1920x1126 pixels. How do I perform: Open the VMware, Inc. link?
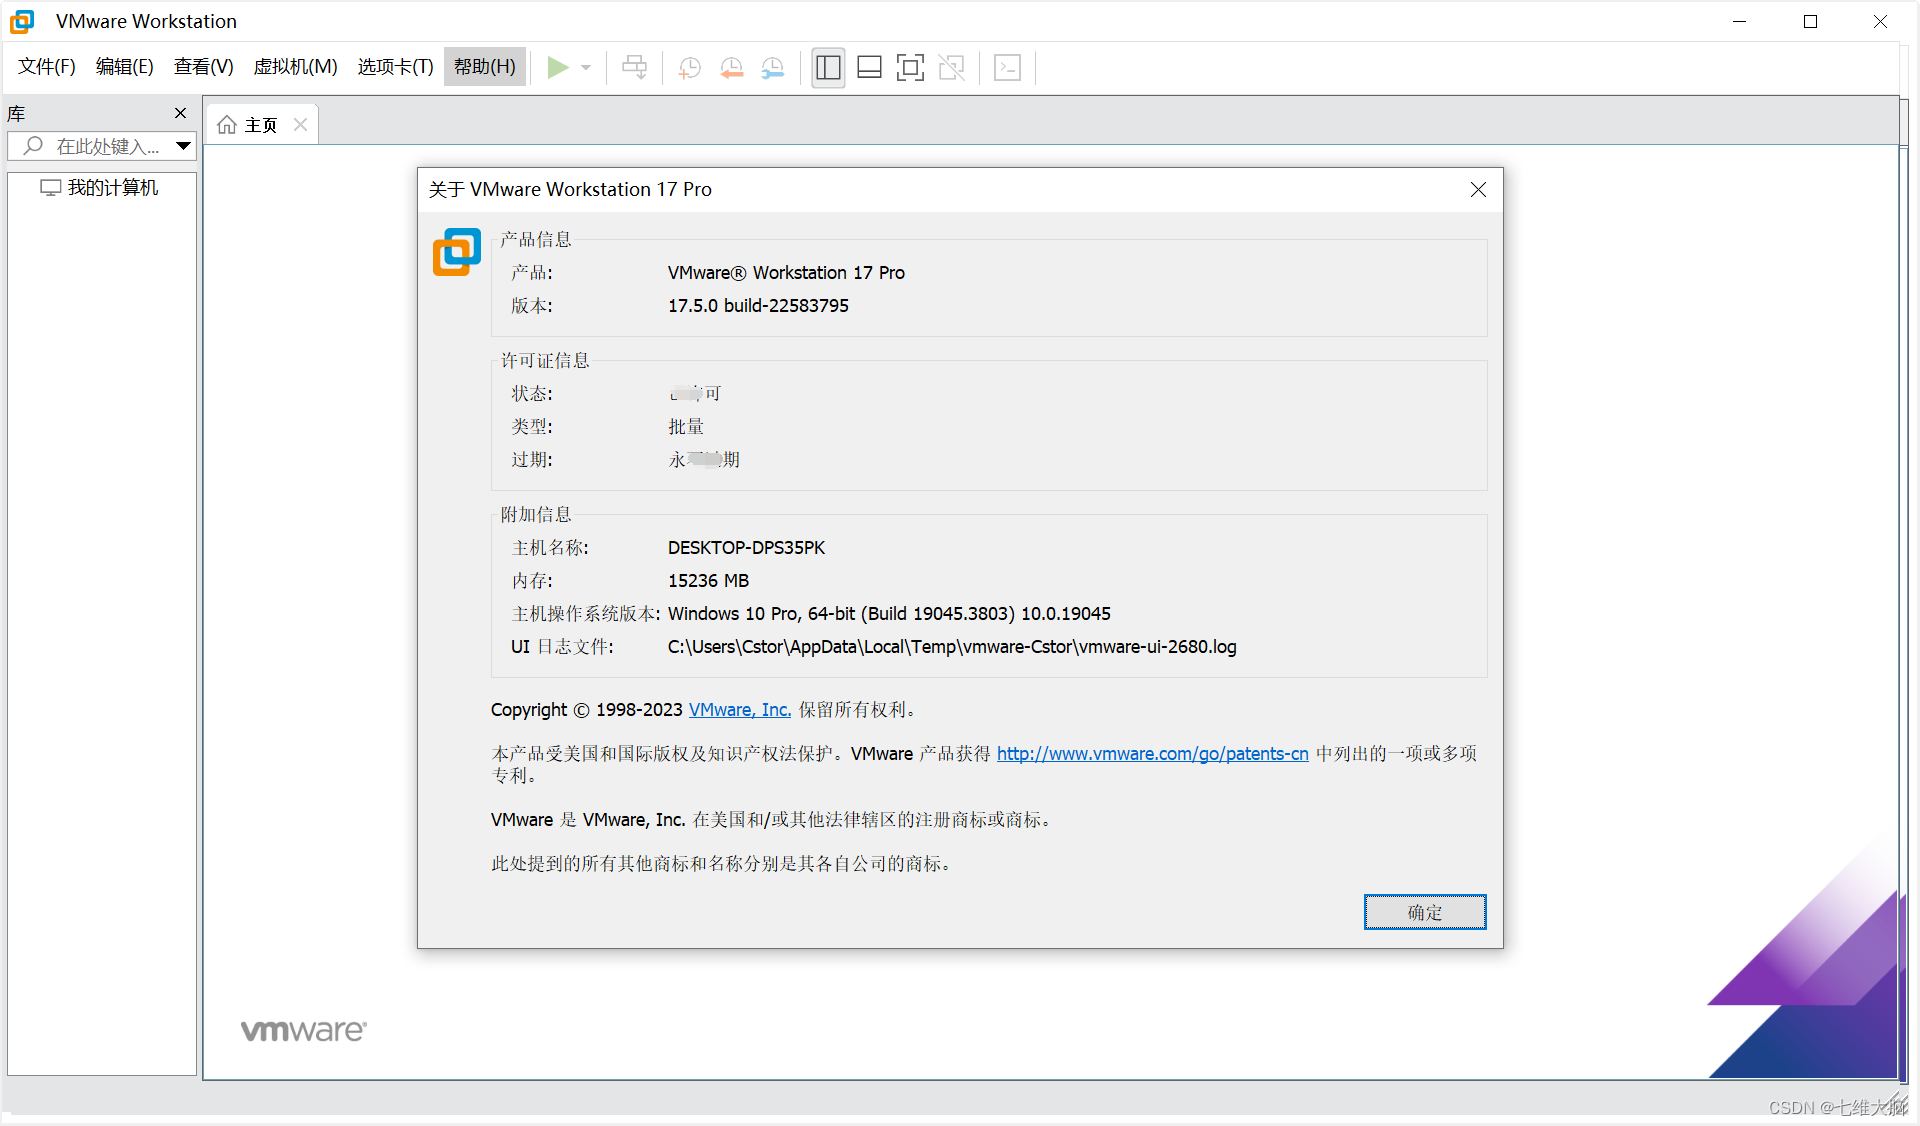(740, 709)
